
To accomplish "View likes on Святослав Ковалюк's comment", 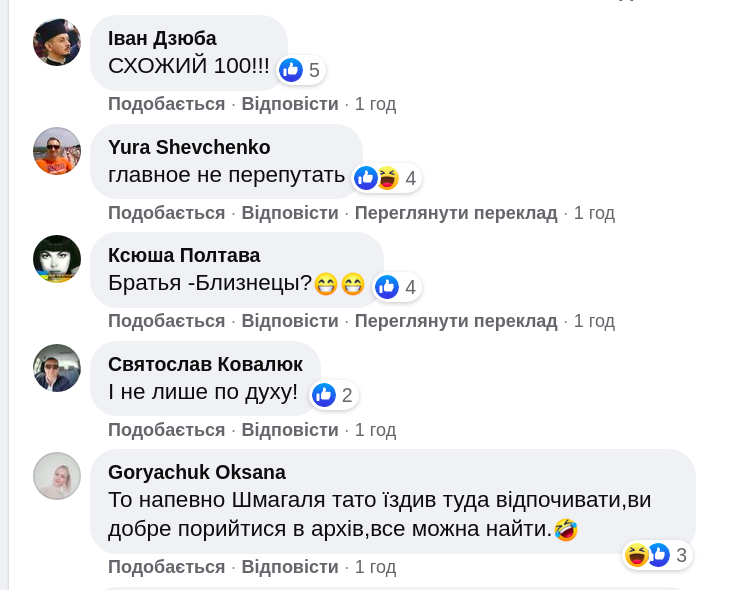I will pos(334,395).
